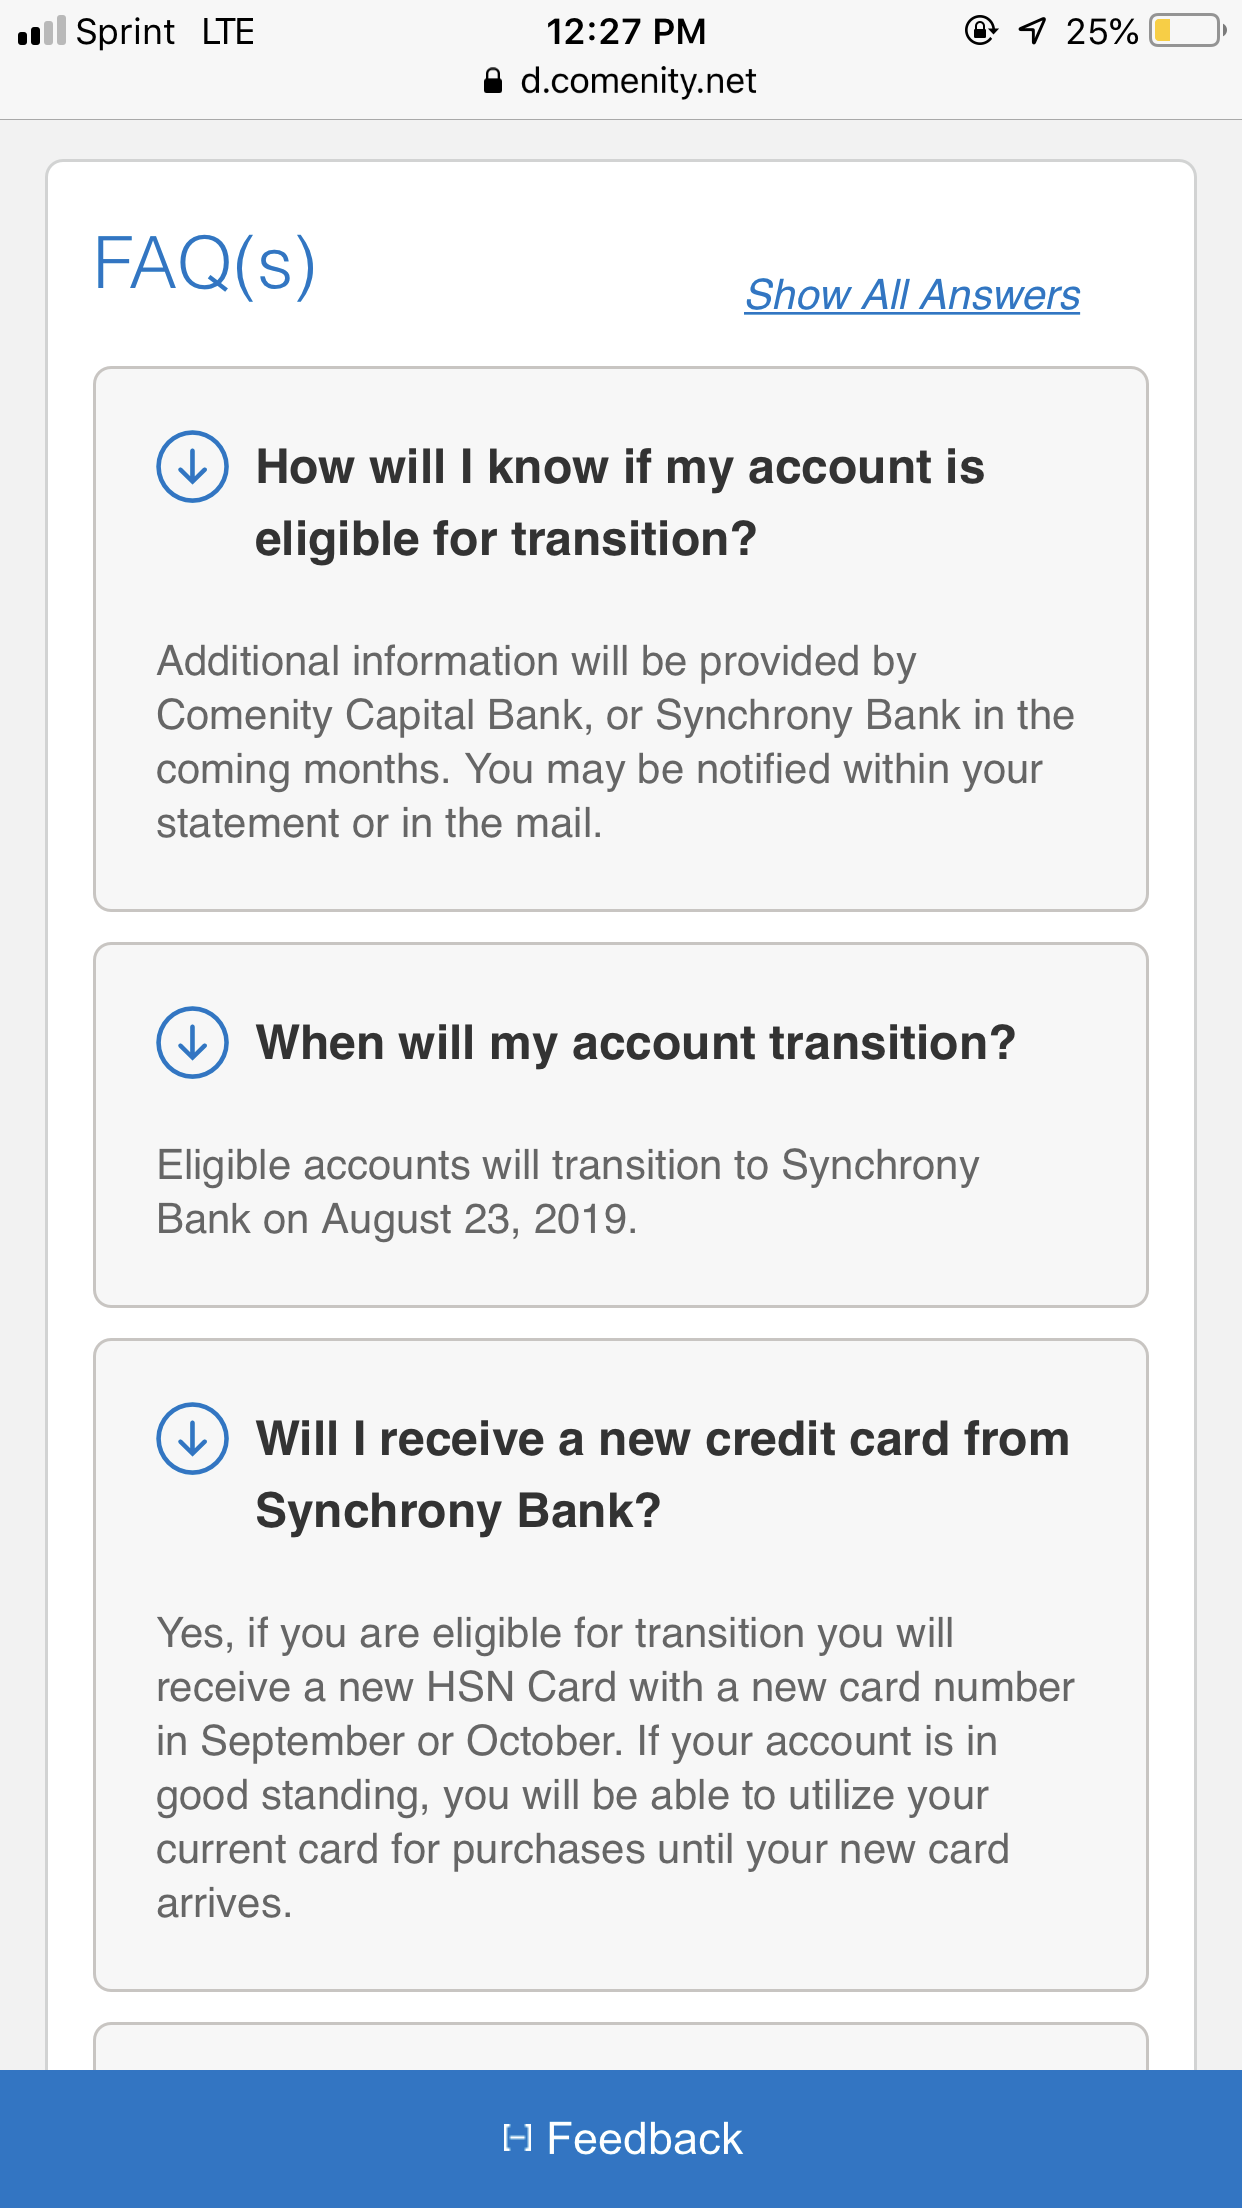Open the Feedback bar at the bottom
The height and width of the screenshot is (2208, 1242).
[621, 2138]
